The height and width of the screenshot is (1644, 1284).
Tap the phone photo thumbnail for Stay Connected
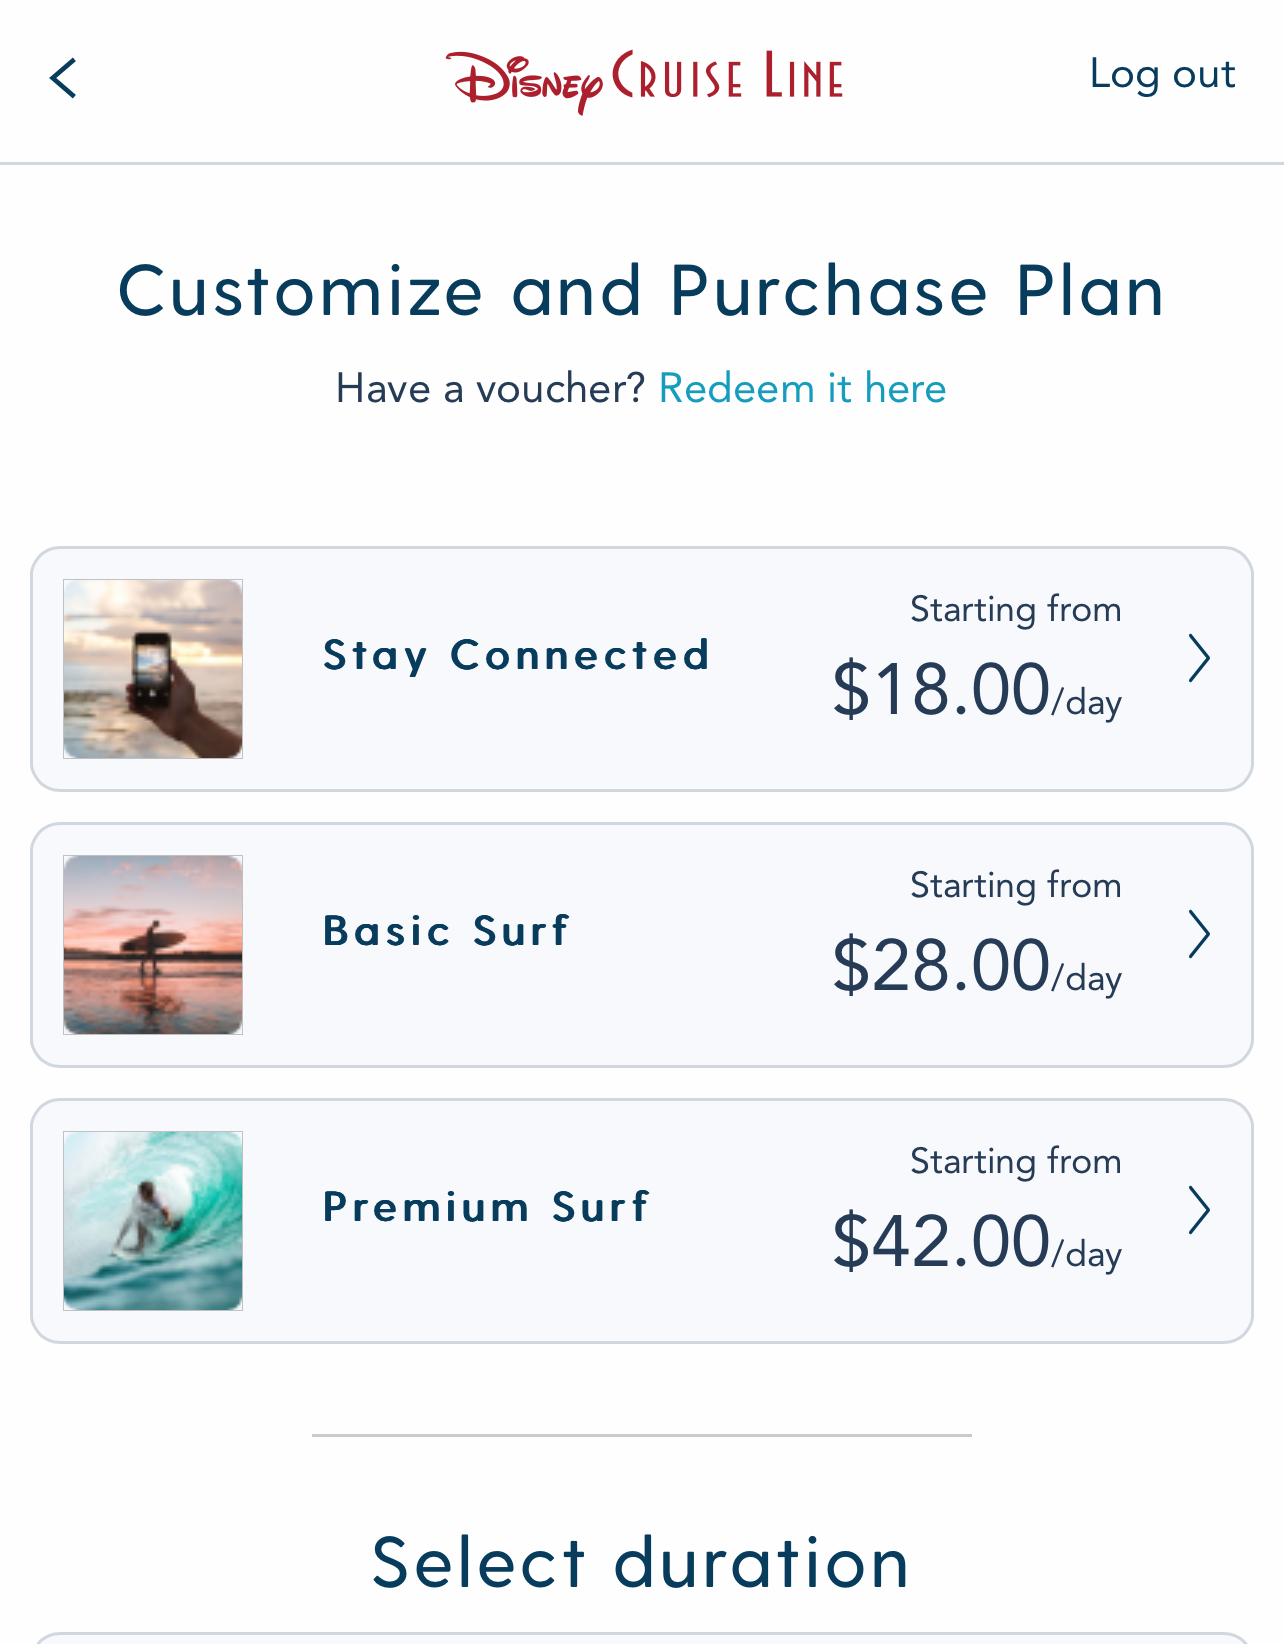tap(153, 669)
